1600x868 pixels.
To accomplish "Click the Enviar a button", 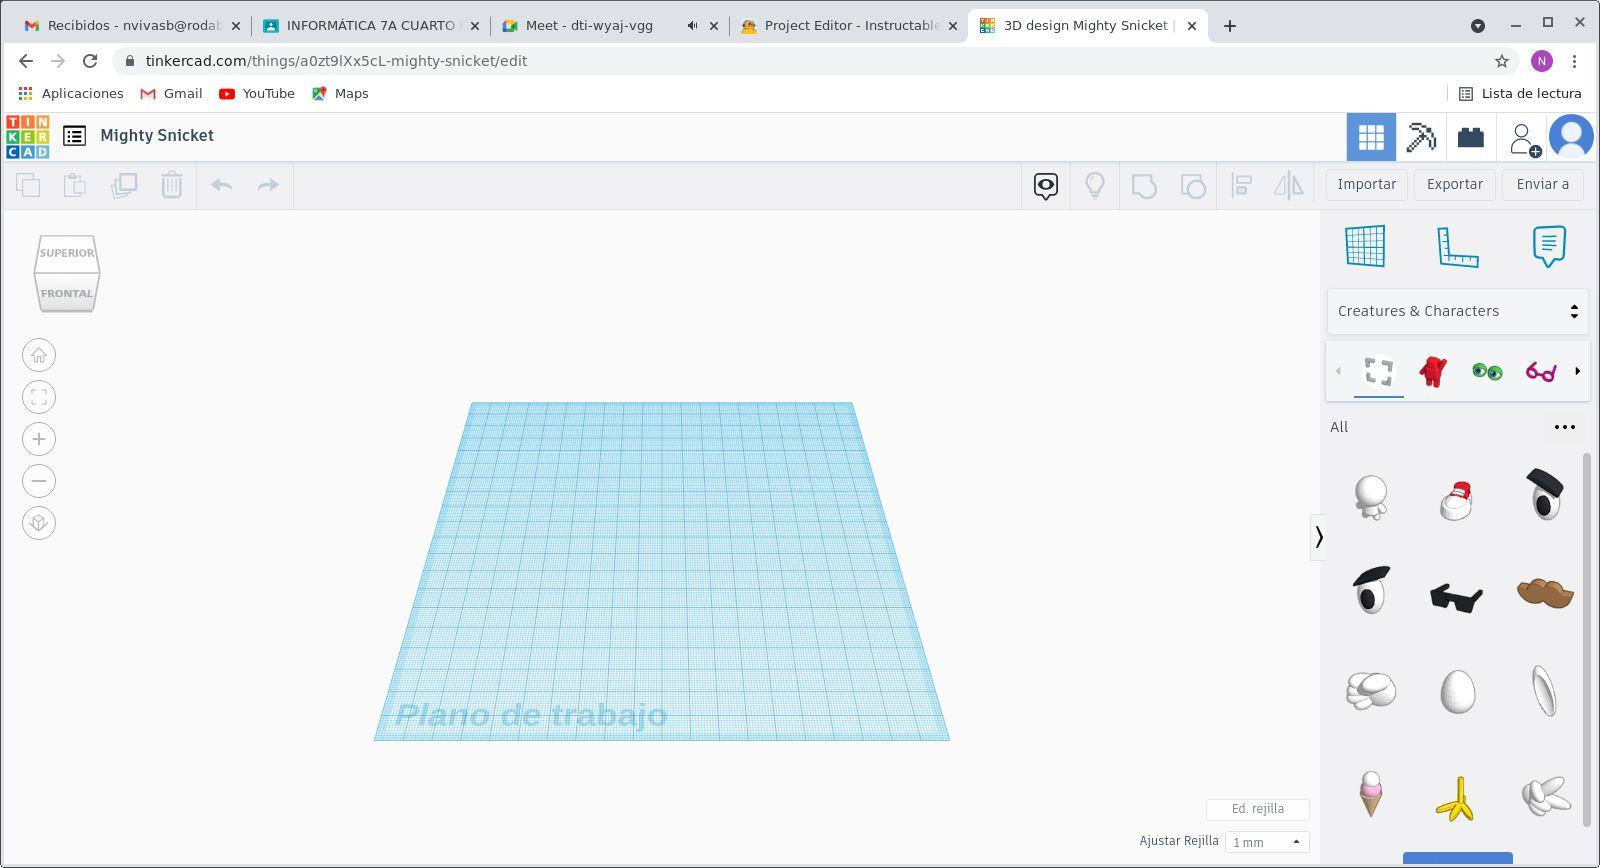I will 1543,184.
